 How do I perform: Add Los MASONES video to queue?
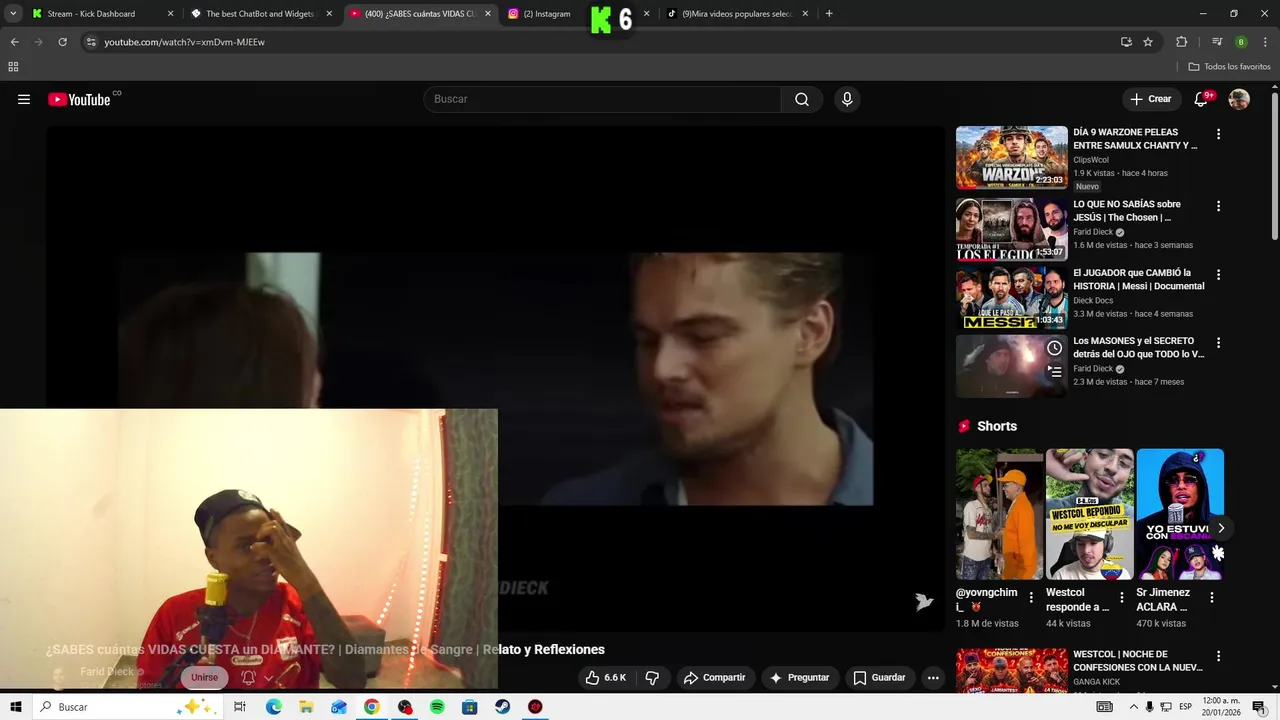(1054, 372)
